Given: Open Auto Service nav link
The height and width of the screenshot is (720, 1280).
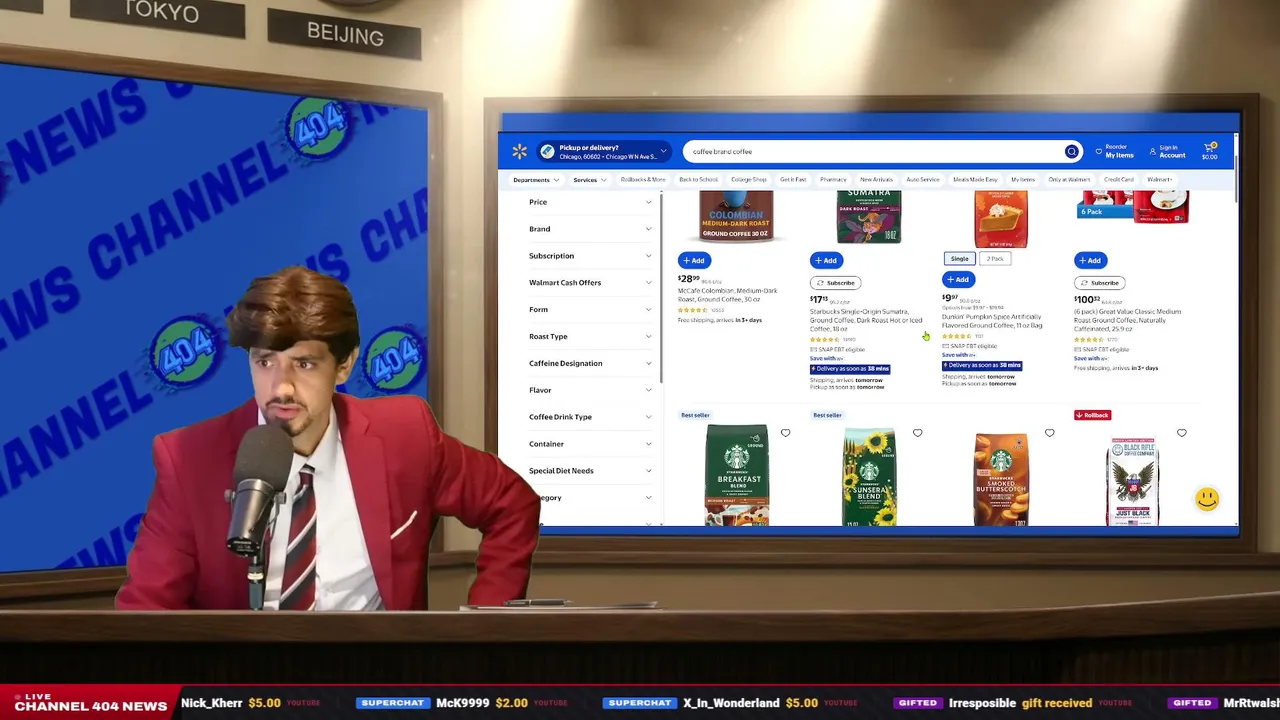Looking at the screenshot, I should pyautogui.click(x=923, y=180).
